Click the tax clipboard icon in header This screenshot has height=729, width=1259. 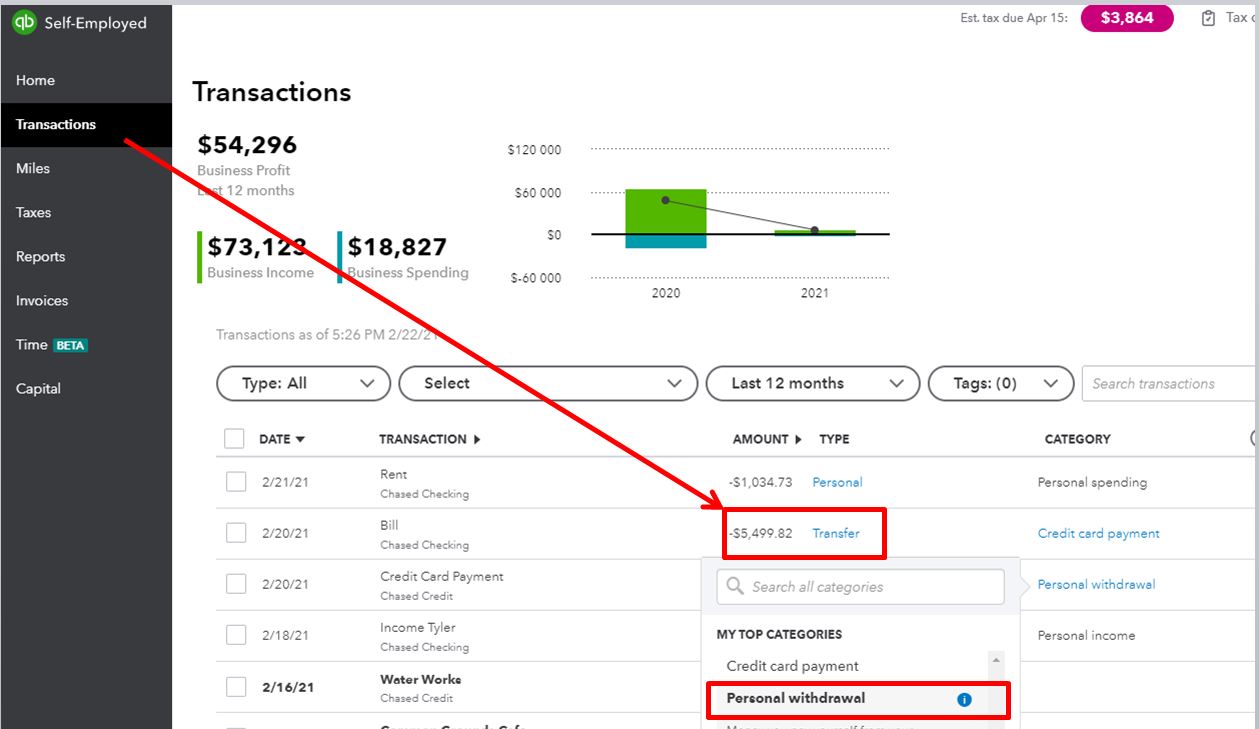[1208, 18]
